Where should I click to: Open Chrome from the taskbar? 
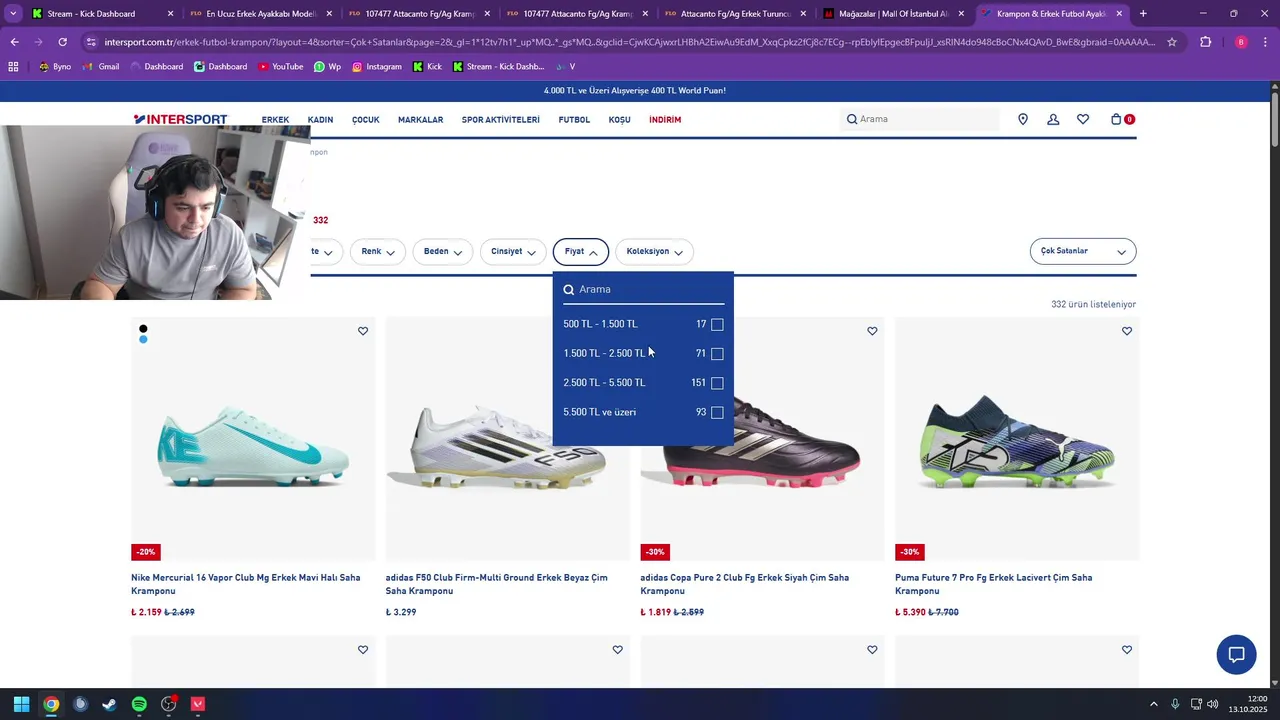[51, 704]
